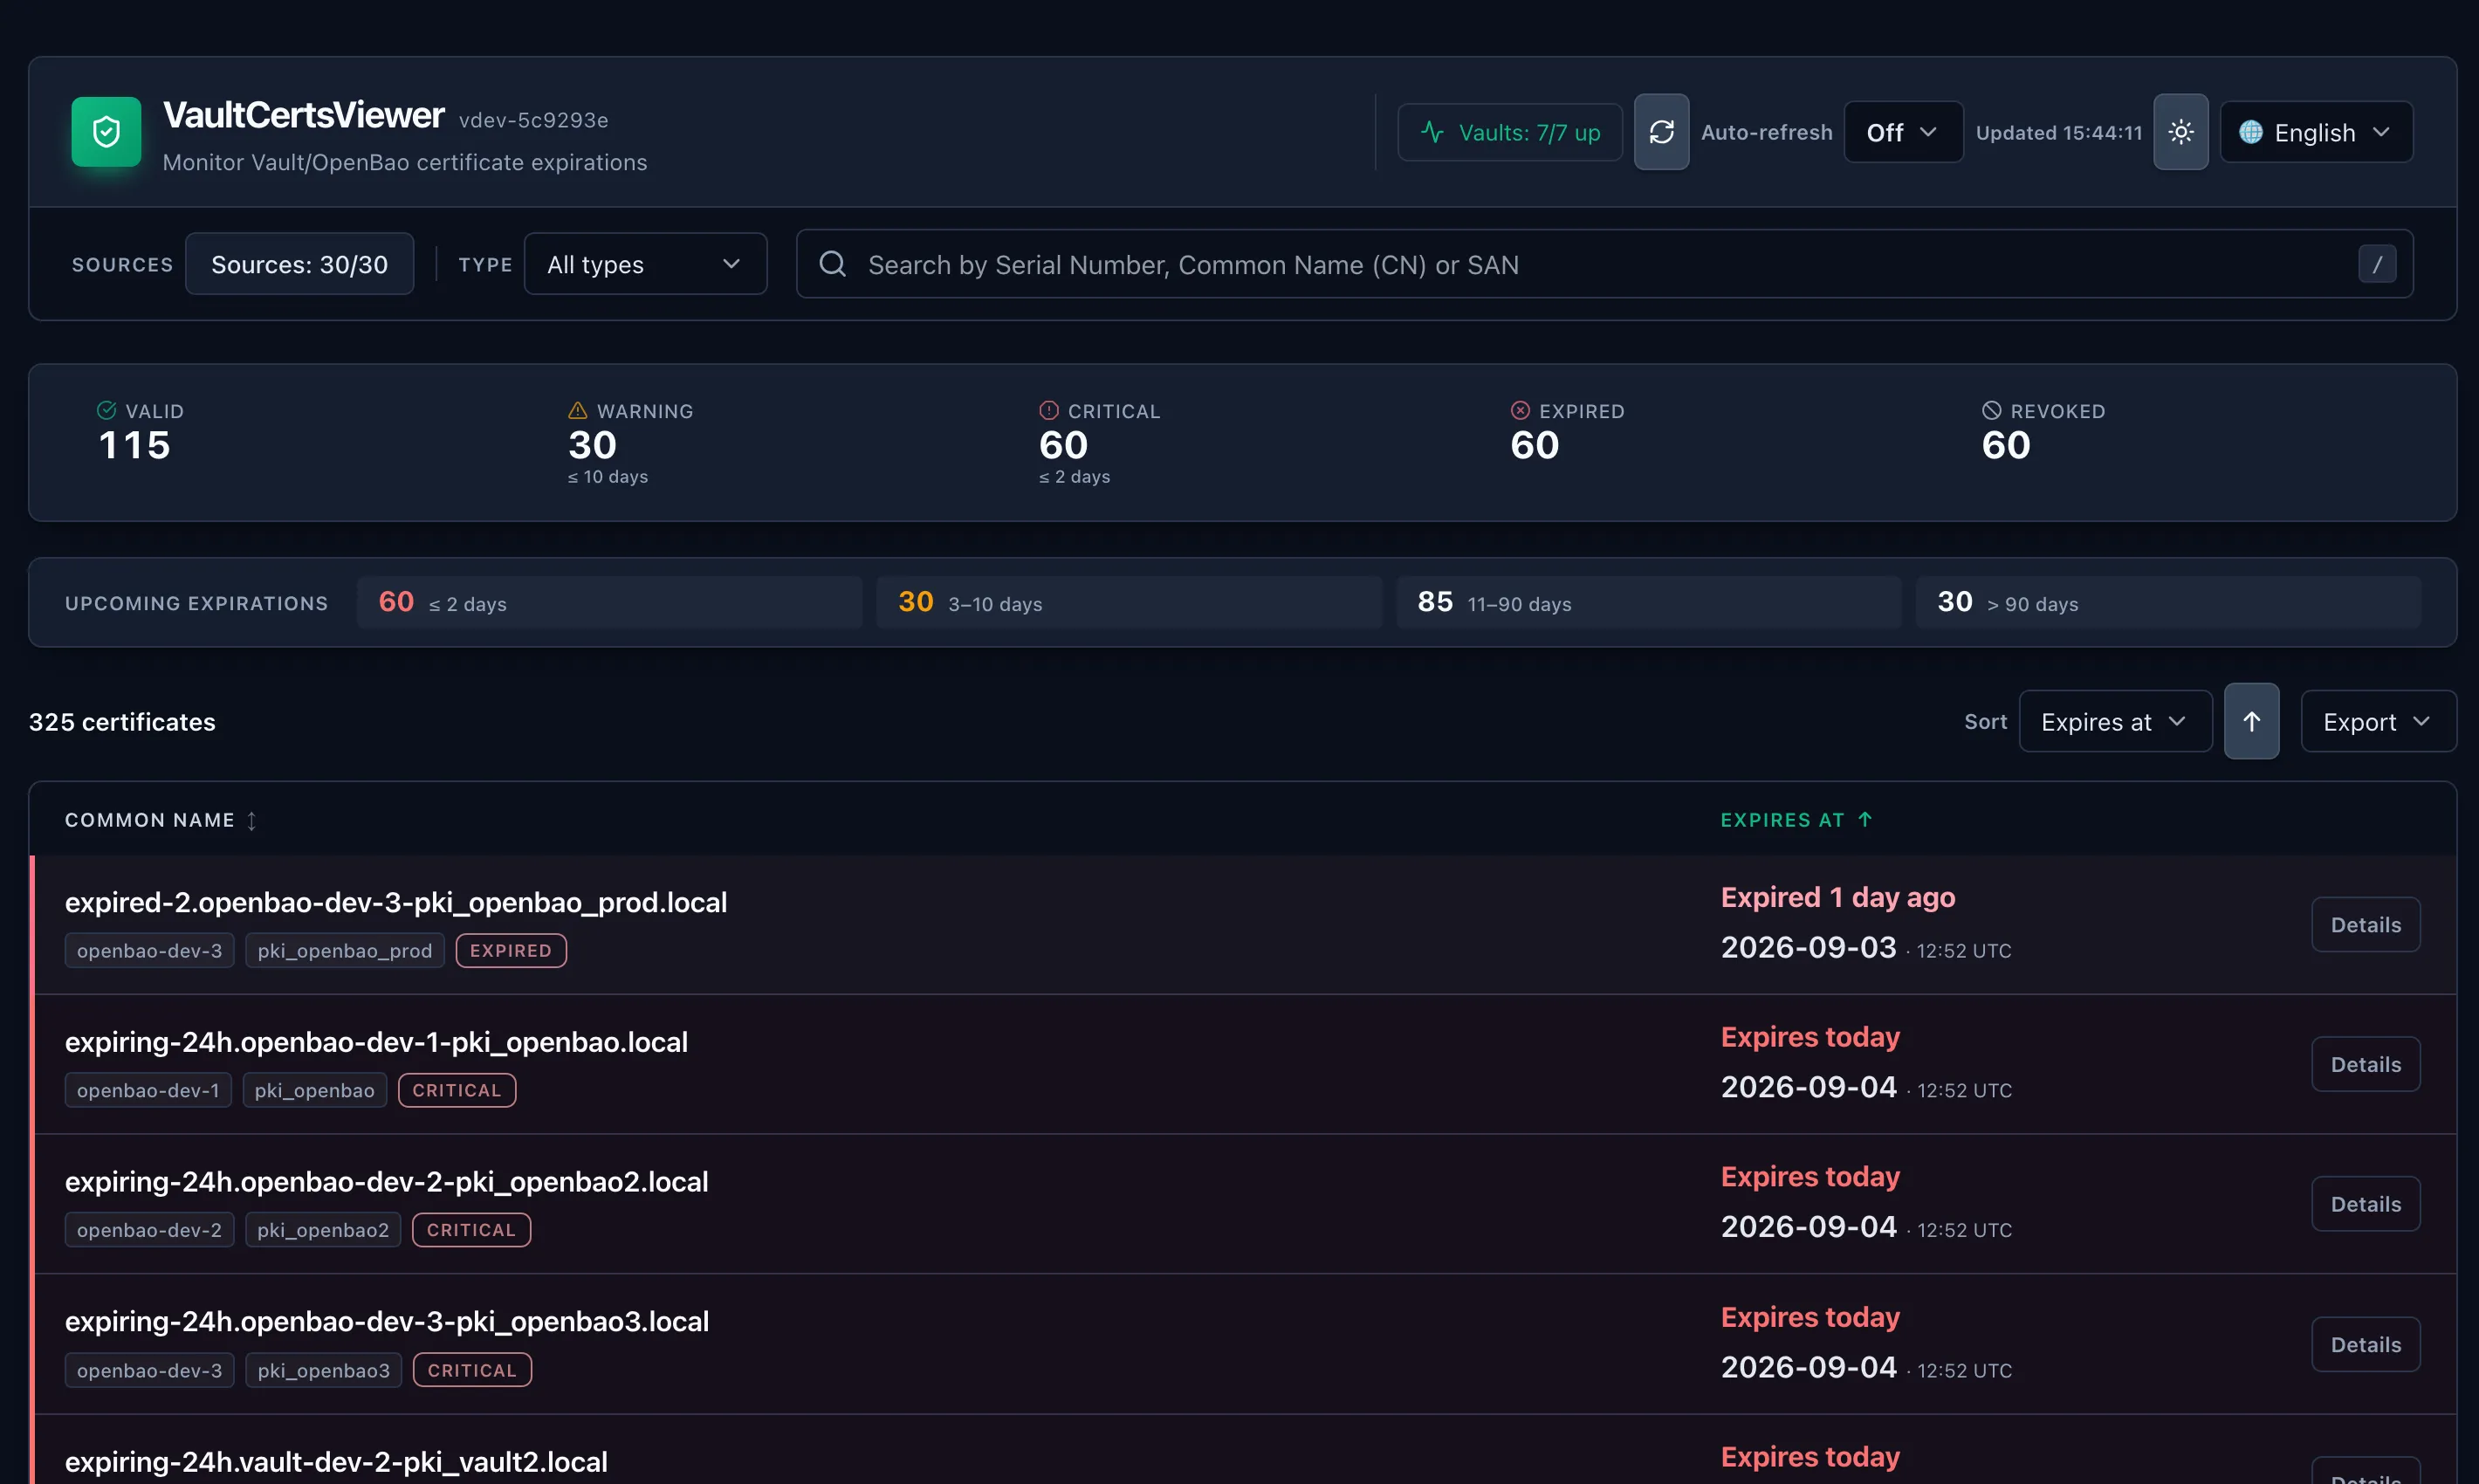Toggle light theme with the sun icon
The height and width of the screenshot is (1484, 2479).
pyautogui.click(x=2180, y=132)
